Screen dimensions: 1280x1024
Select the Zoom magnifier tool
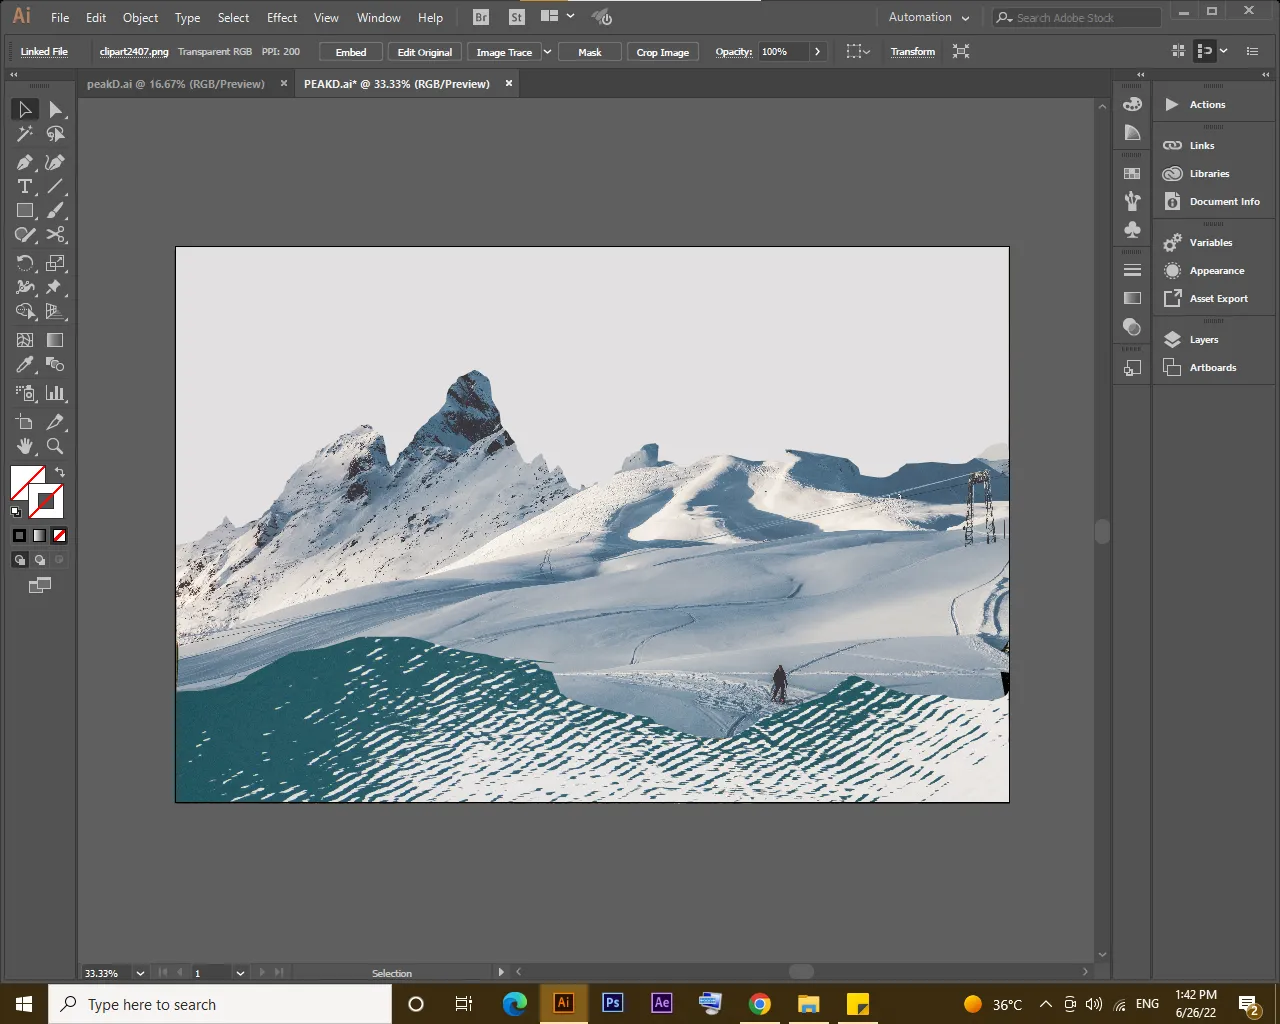point(56,446)
